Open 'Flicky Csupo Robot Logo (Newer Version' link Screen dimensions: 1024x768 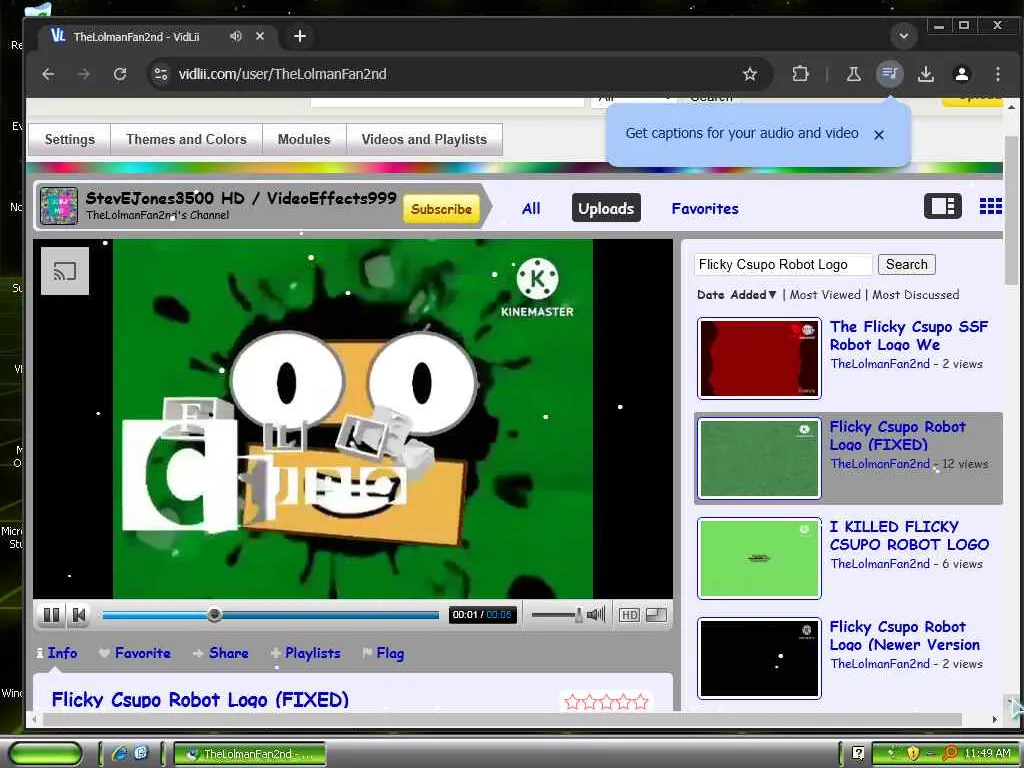tap(904, 635)
